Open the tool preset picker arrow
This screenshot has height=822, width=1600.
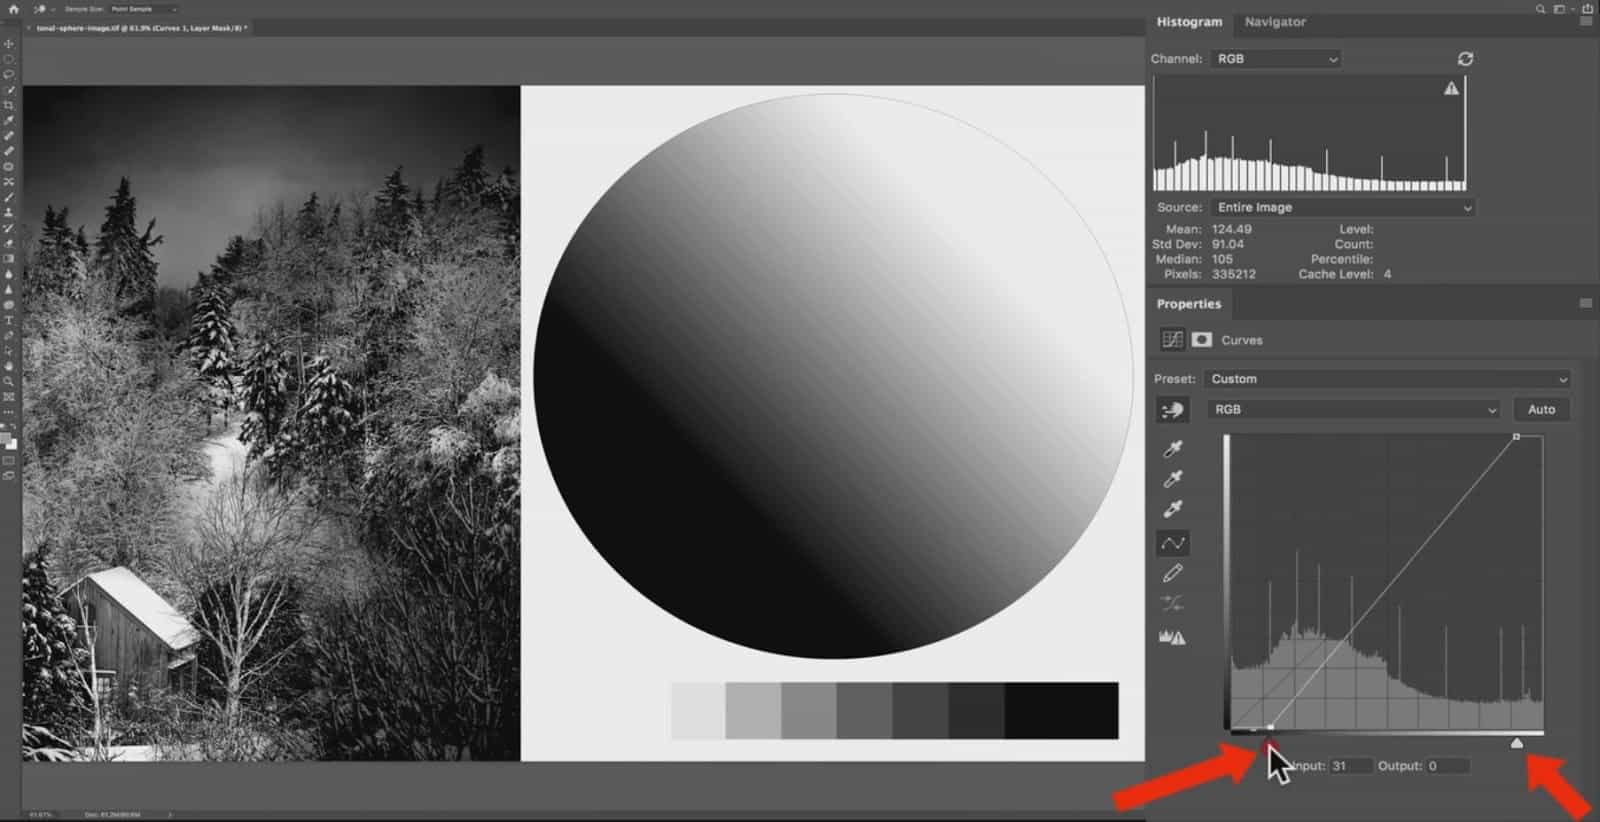52,9
